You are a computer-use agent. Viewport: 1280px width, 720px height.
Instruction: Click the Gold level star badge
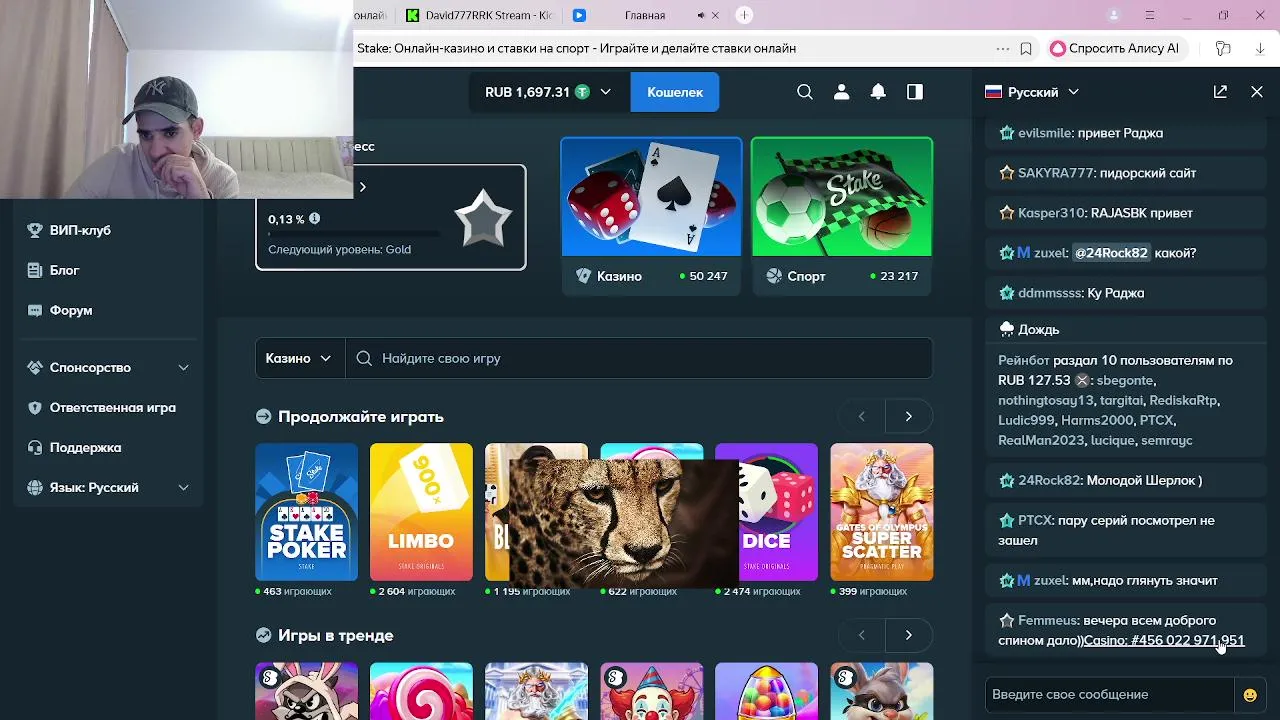[483, 217]
